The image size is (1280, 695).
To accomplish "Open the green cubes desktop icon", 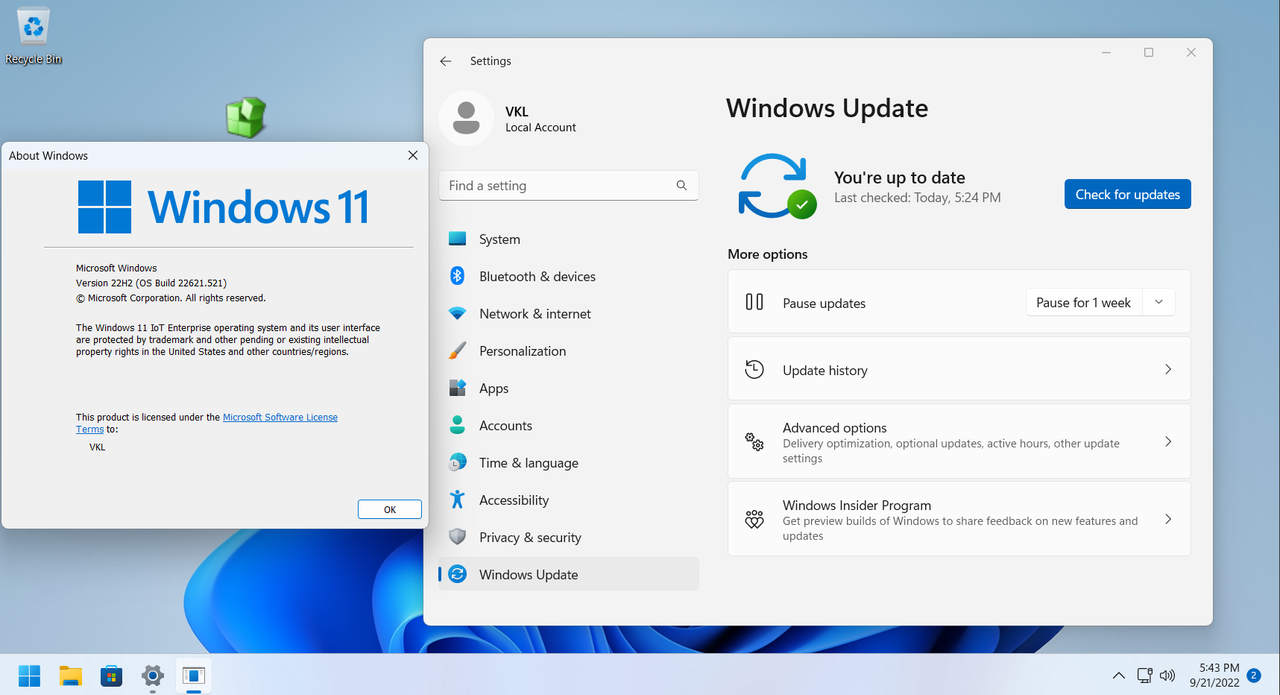I will coord(245,117).
